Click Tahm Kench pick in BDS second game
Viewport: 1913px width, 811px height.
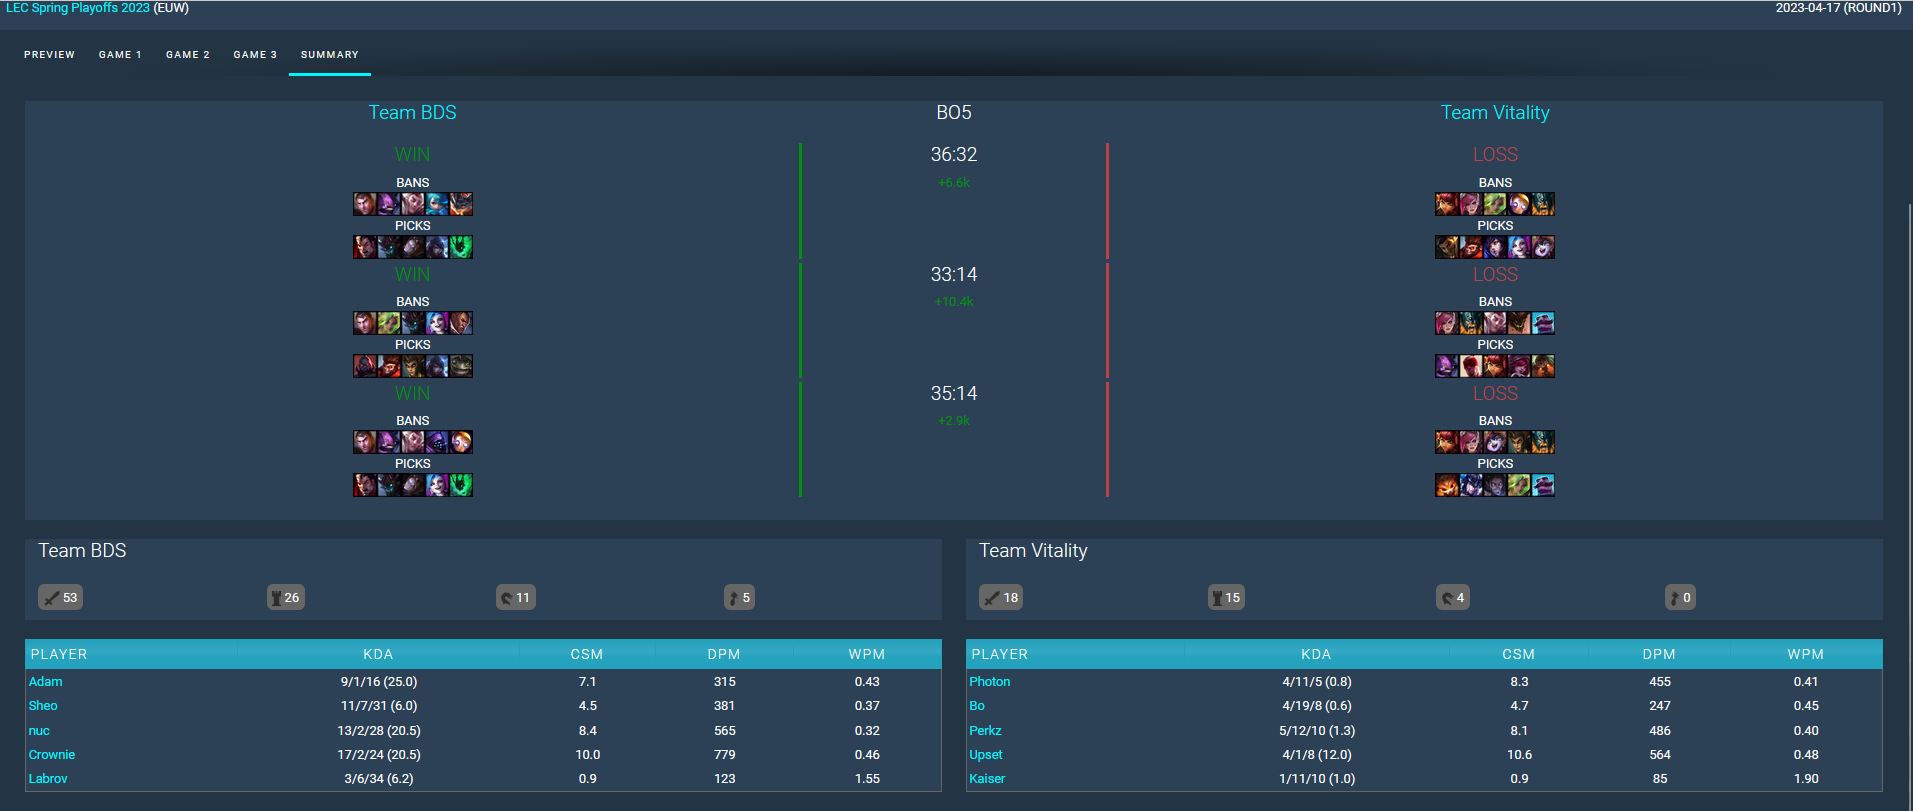pos(461,366)
